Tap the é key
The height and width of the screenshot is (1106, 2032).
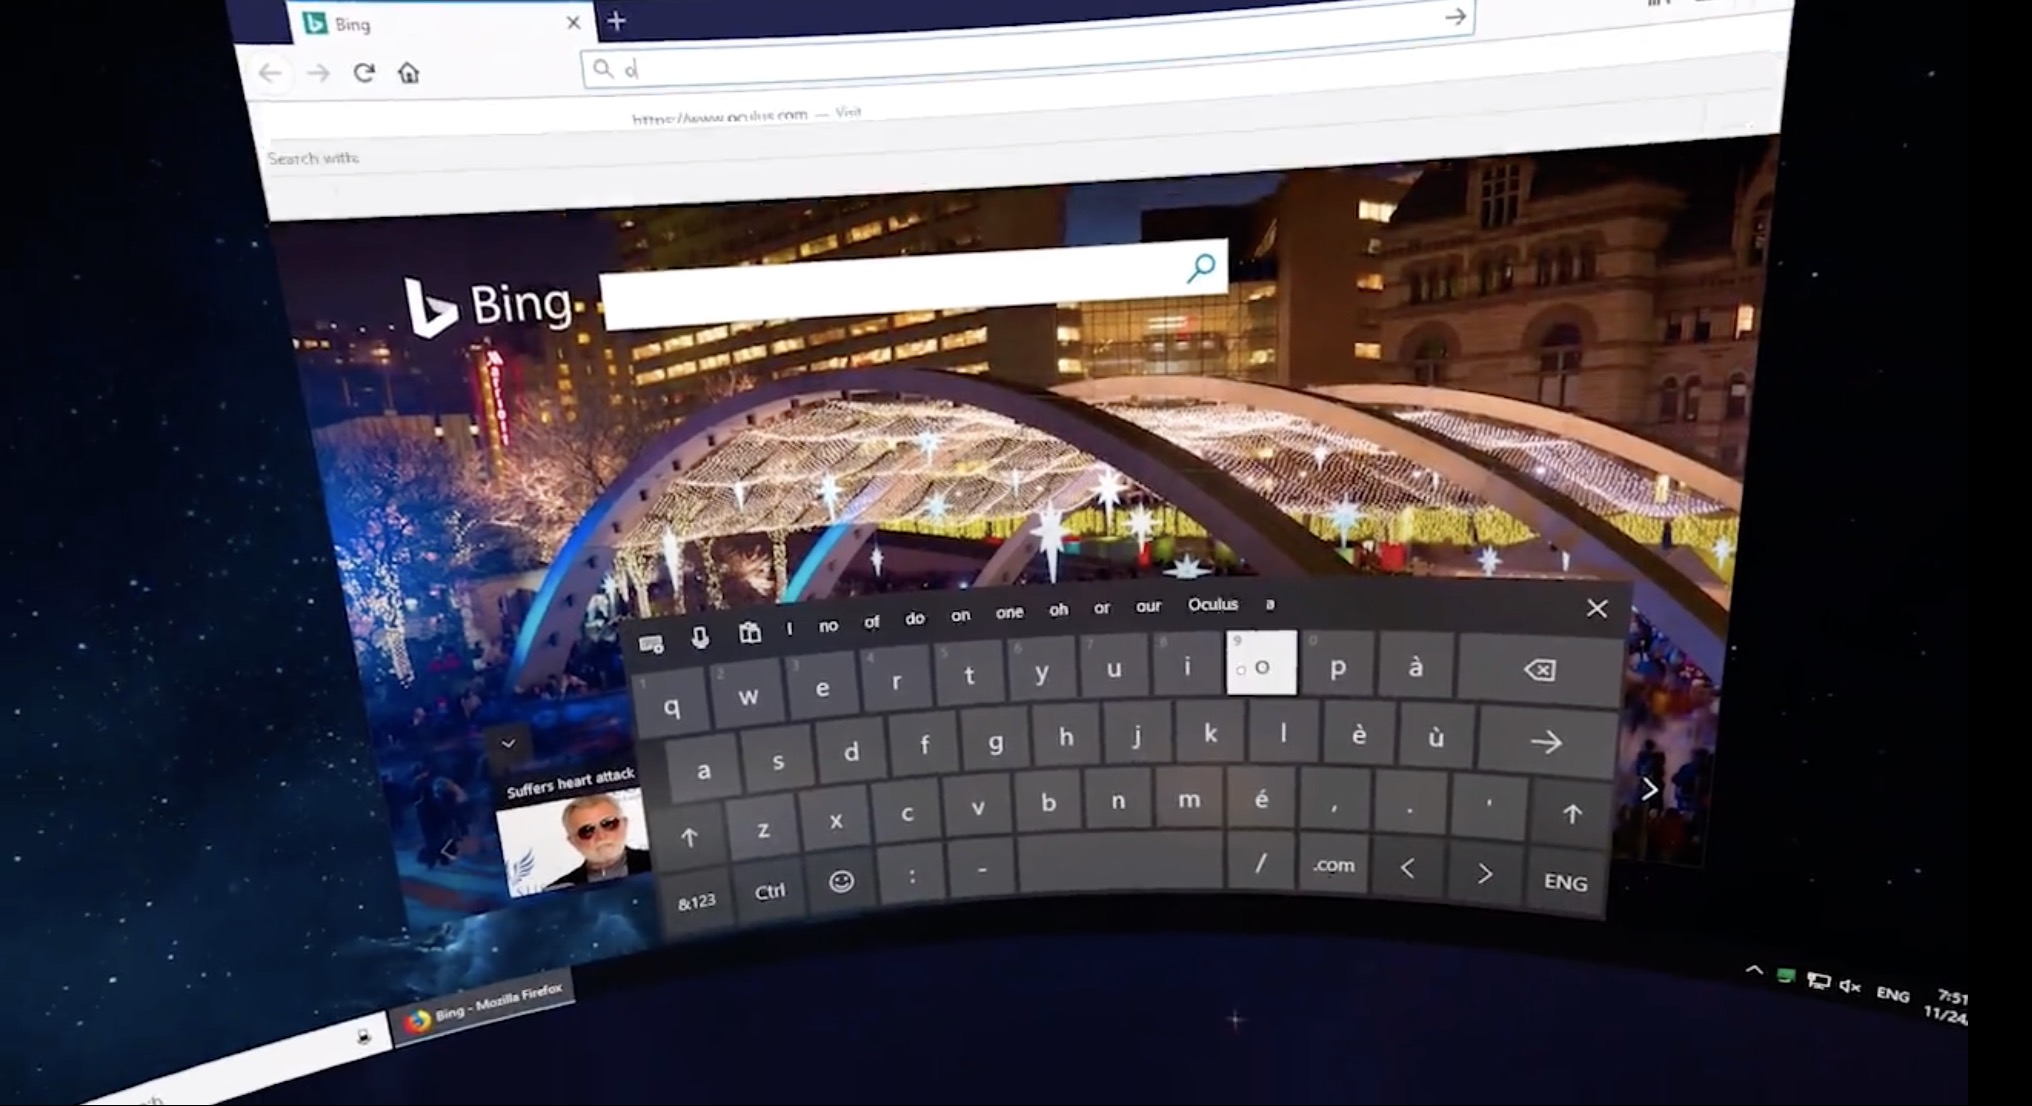click(1261, 799)
